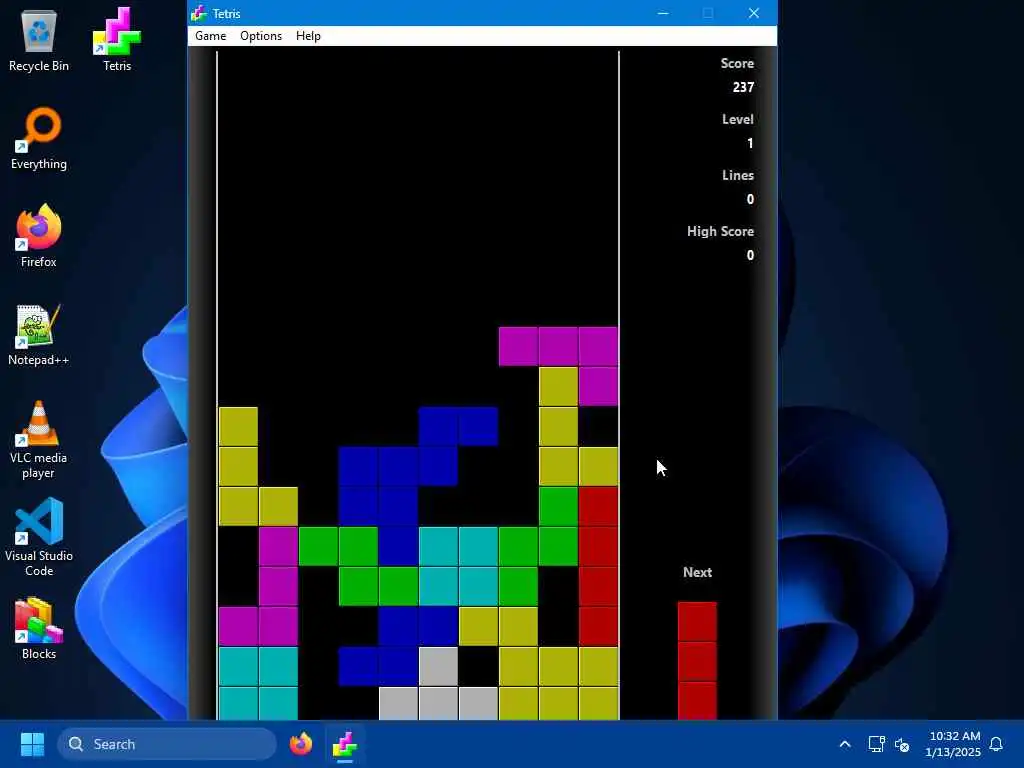Click the muted volume tray icon
This screenshot has height=768, width=1024.
coord(902,744)
